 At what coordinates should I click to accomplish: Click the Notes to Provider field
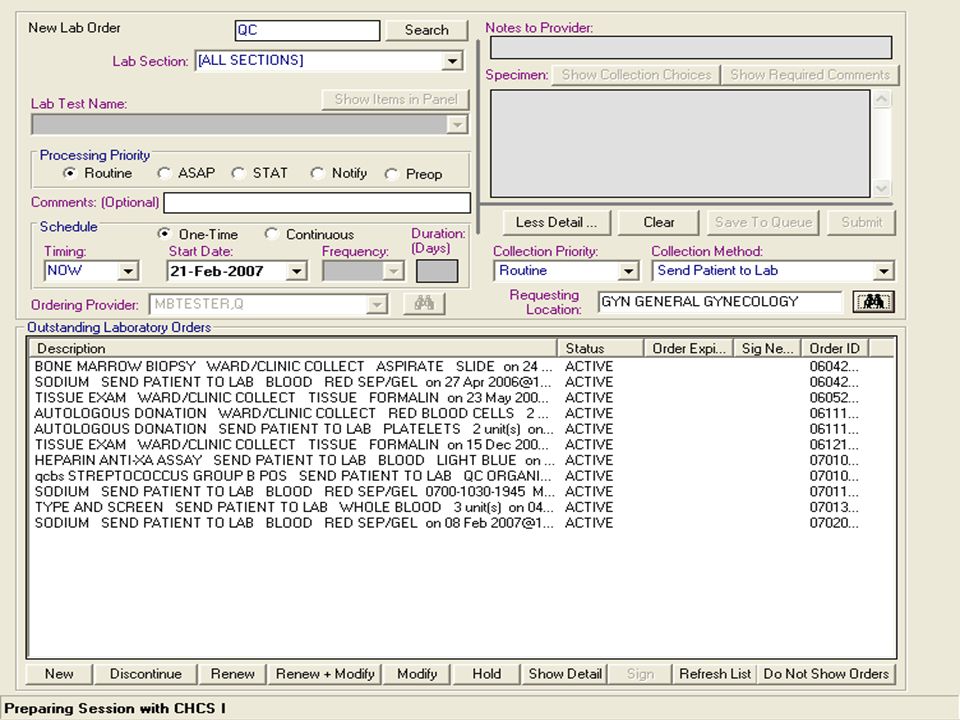(691, 48)
